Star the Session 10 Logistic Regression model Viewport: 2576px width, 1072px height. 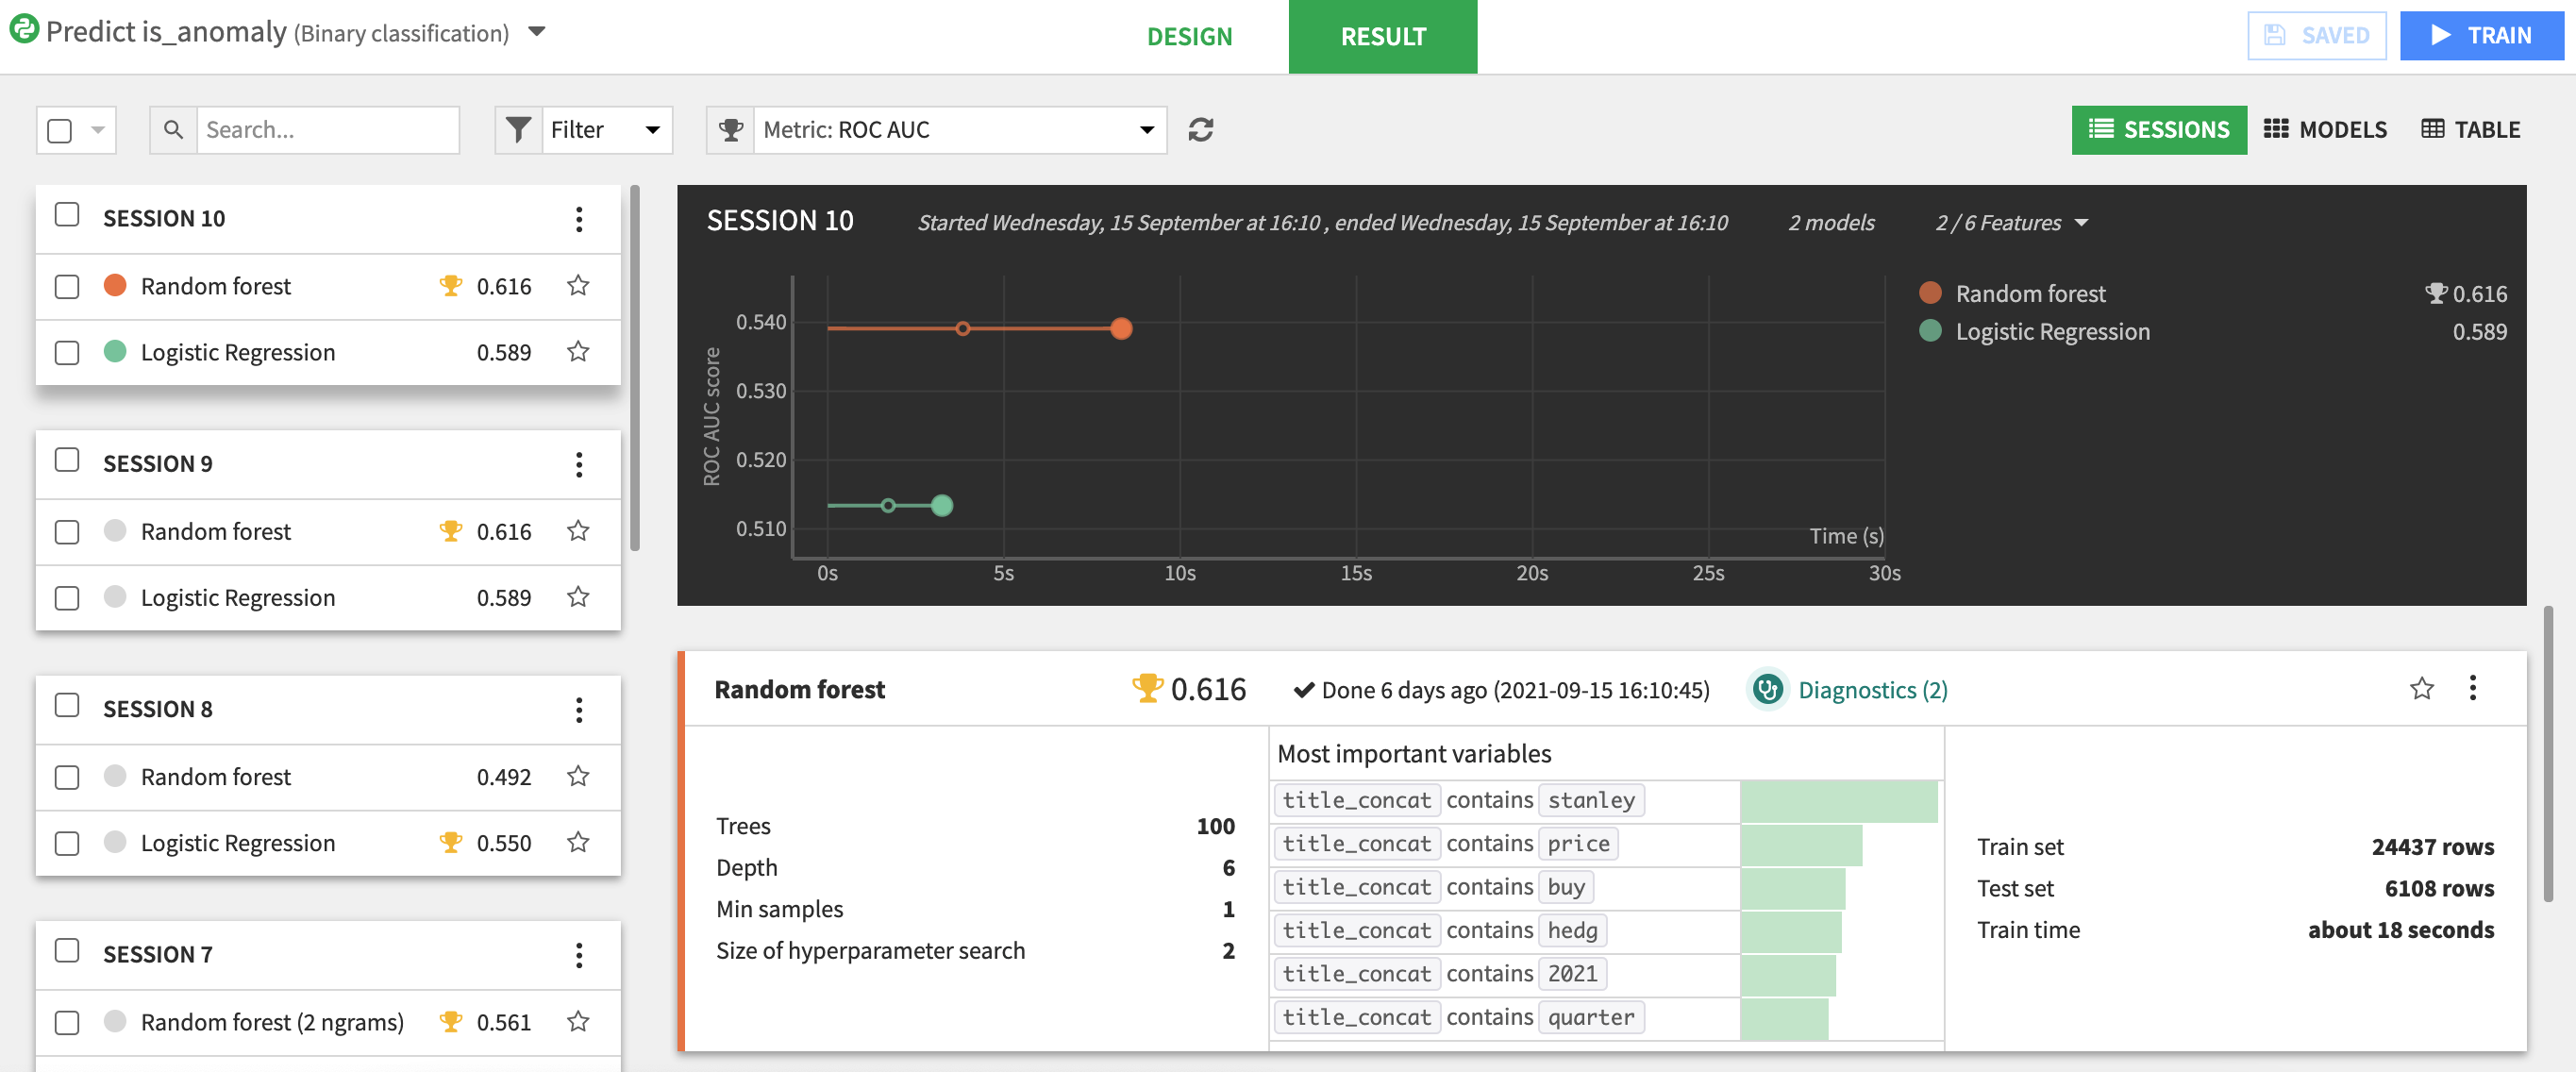click(578, 352)
